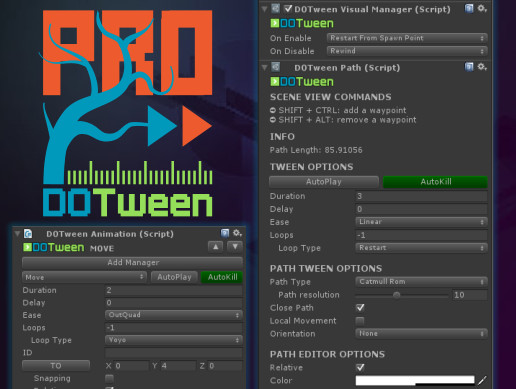Toggle AutoKill in DOTween Animation panel

(222, 277)
